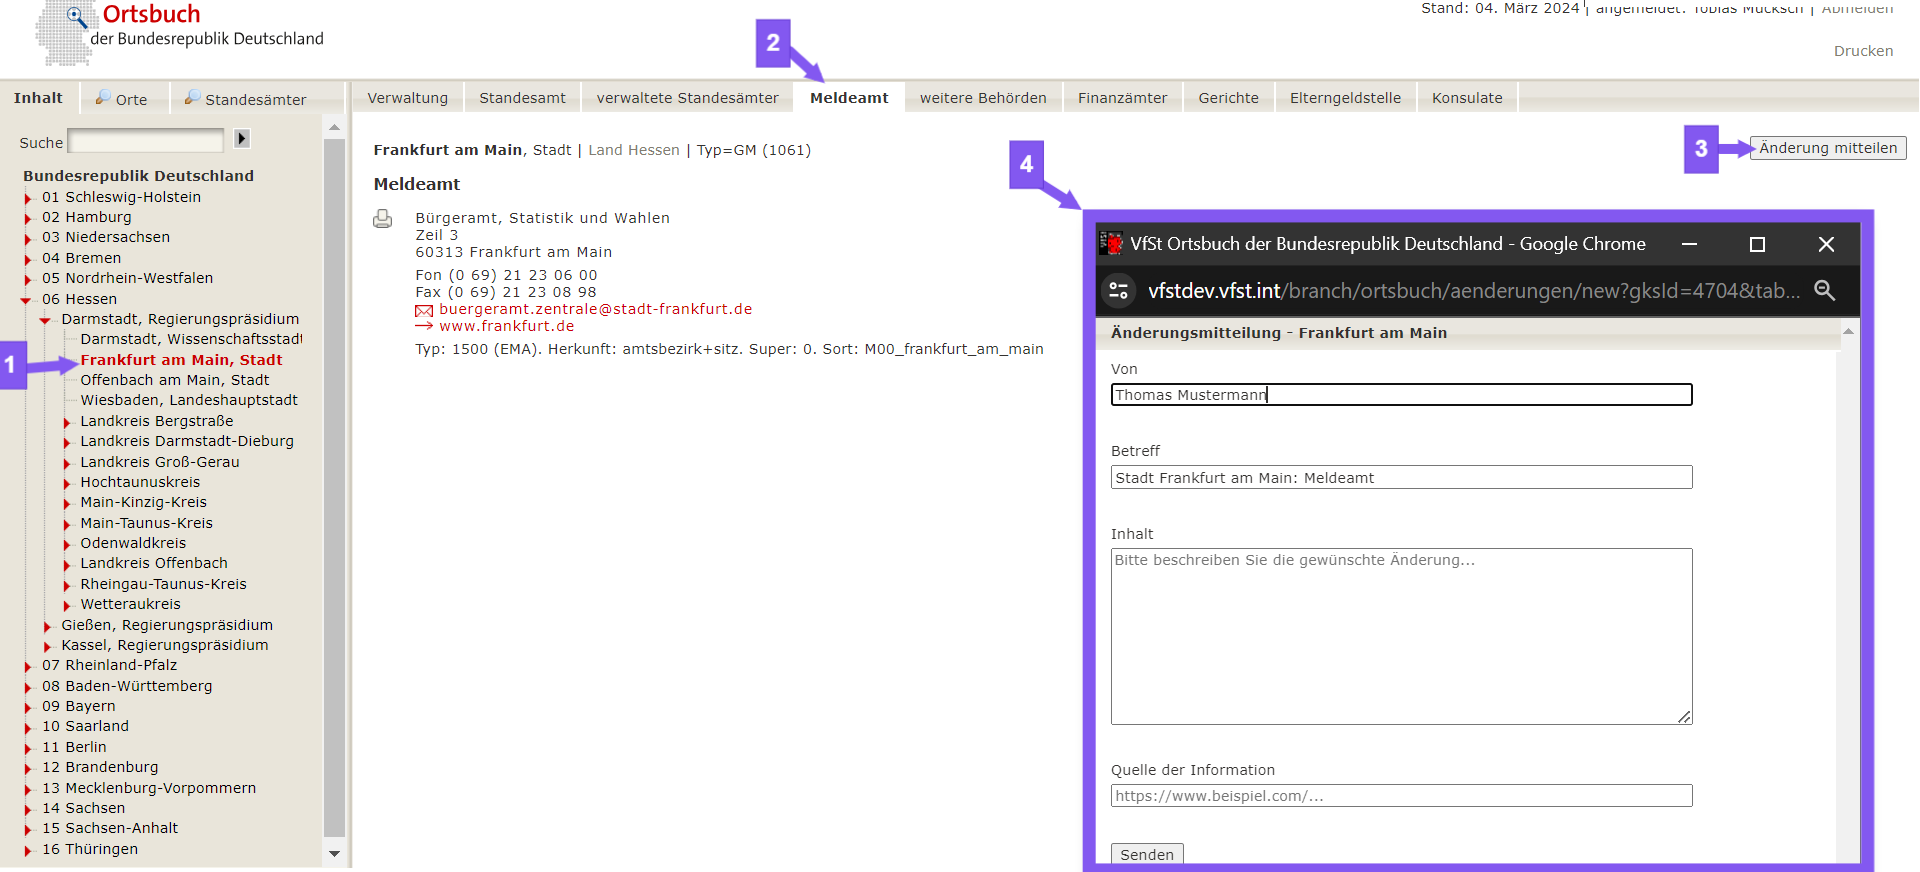Image resolution: width=1920 pixels, height=872 pixels.
Task: Click the Senden button
Action: pyautogui.click(x=1147, y=854)
